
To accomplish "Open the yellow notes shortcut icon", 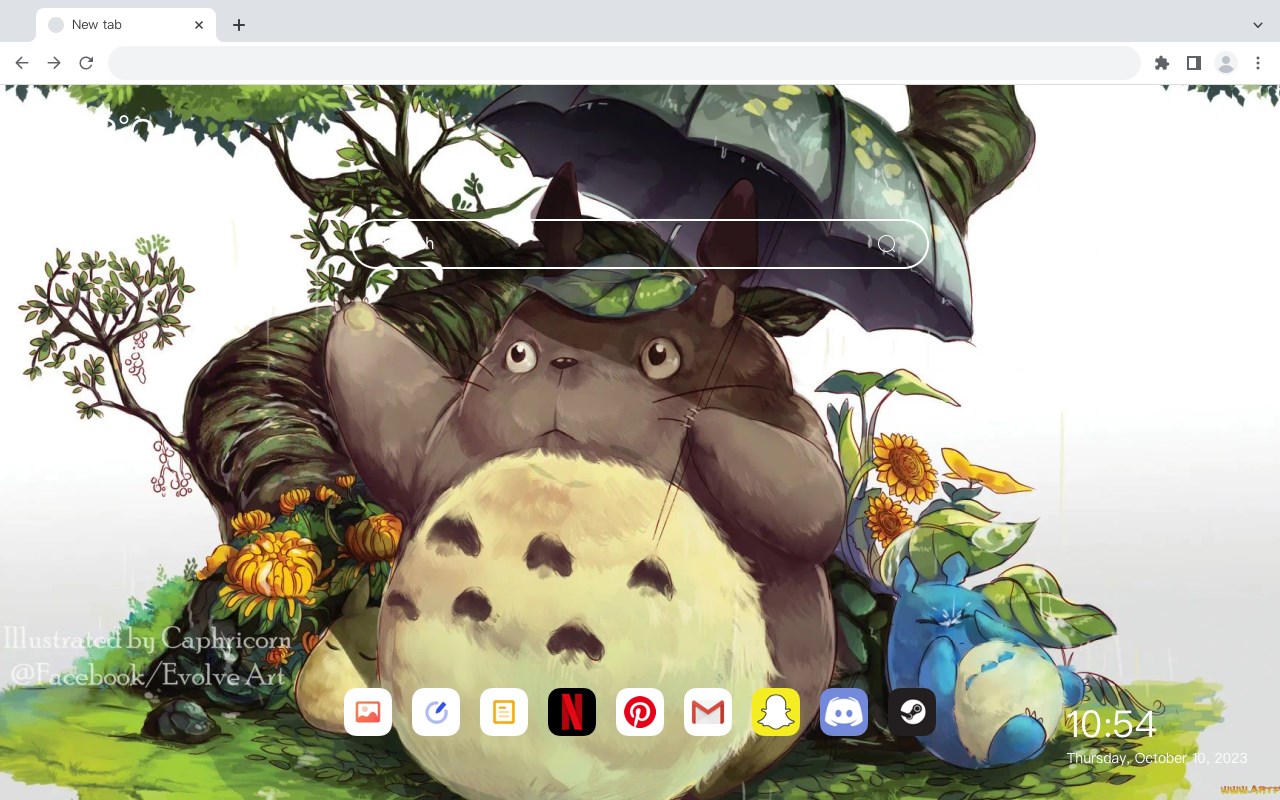I will coord(504,712).
